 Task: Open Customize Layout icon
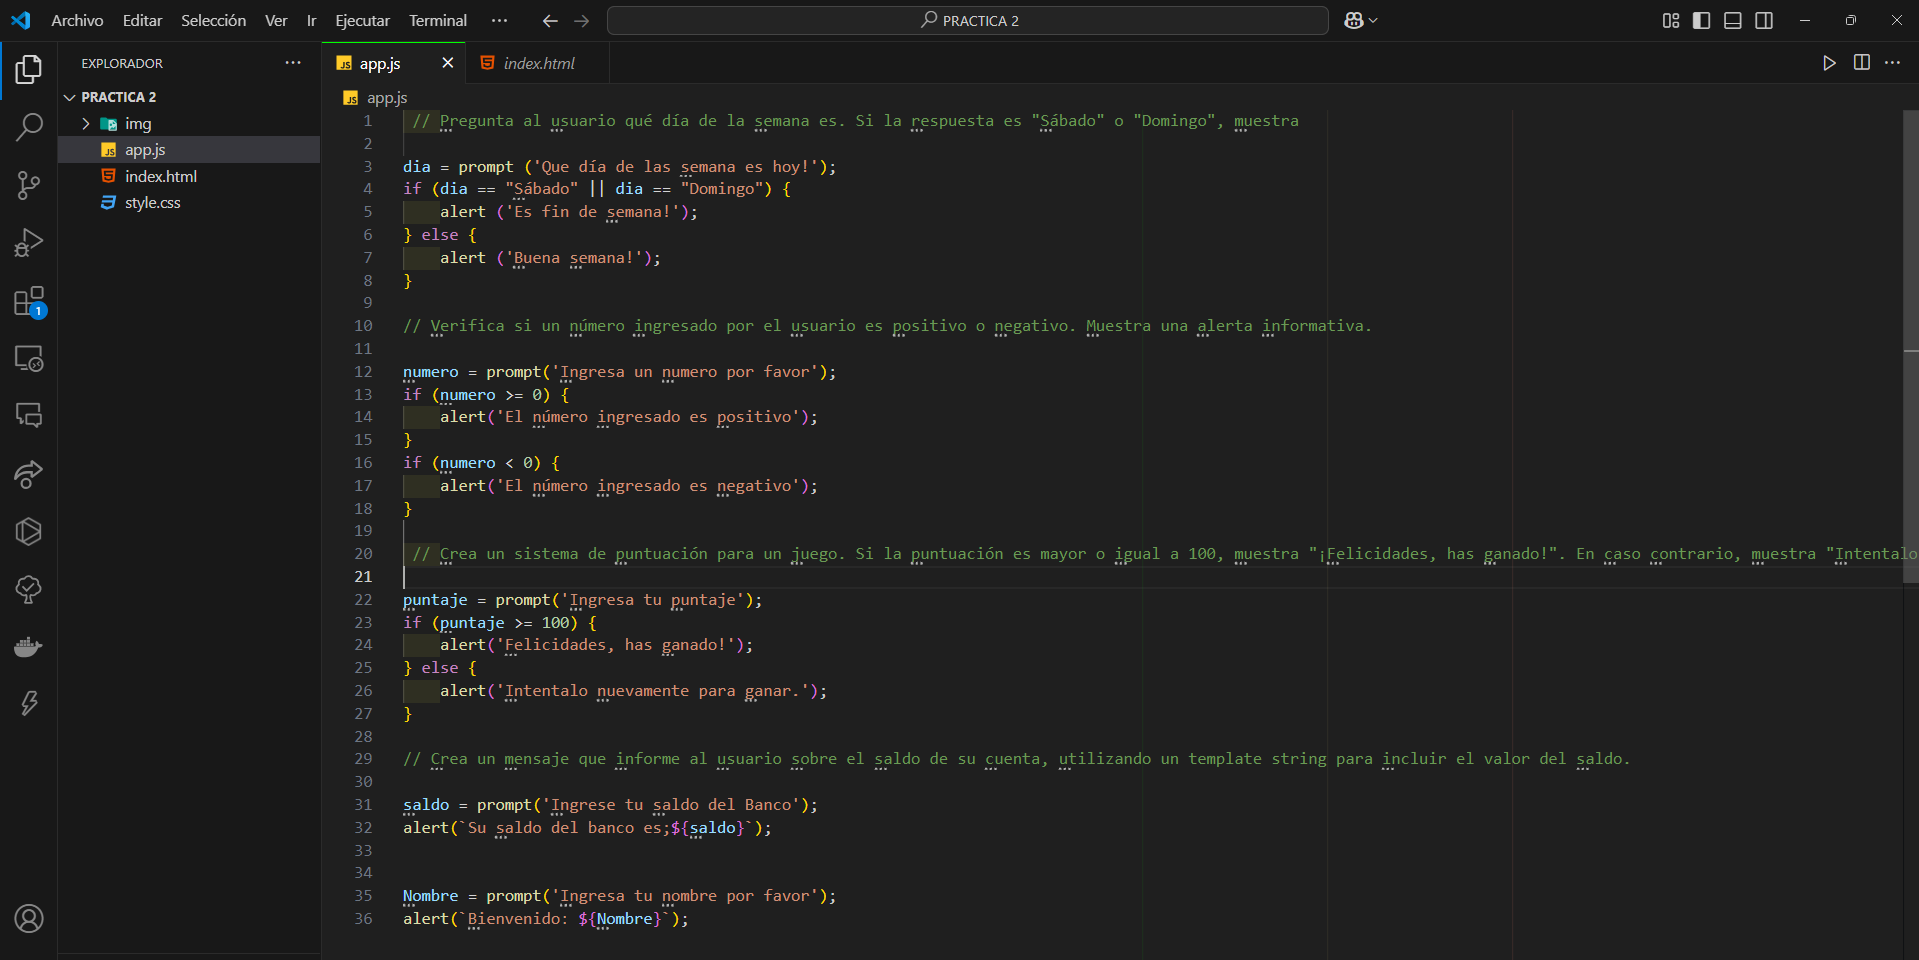click(x=1671, y=20)
